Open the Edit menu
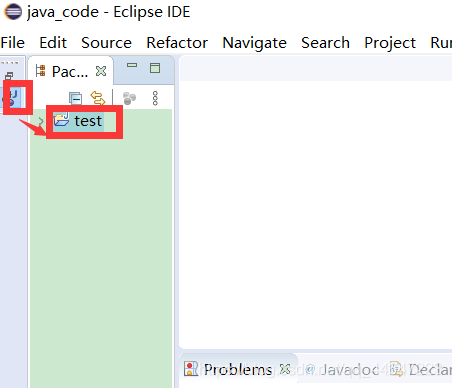The width and height of the screenshot is (452, 388). coord(53,43)
